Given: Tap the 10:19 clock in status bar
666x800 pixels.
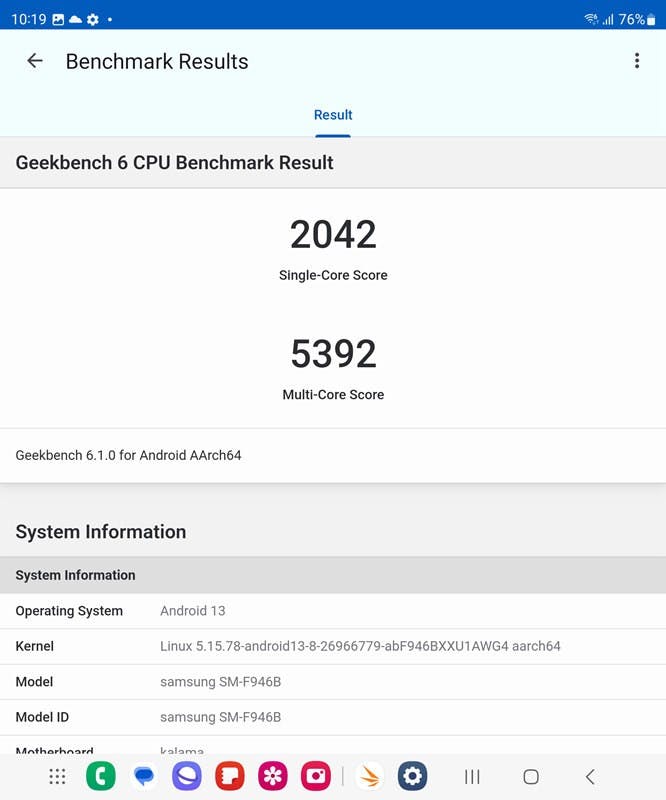Looking at the screenshot, I should click(29, 19).
